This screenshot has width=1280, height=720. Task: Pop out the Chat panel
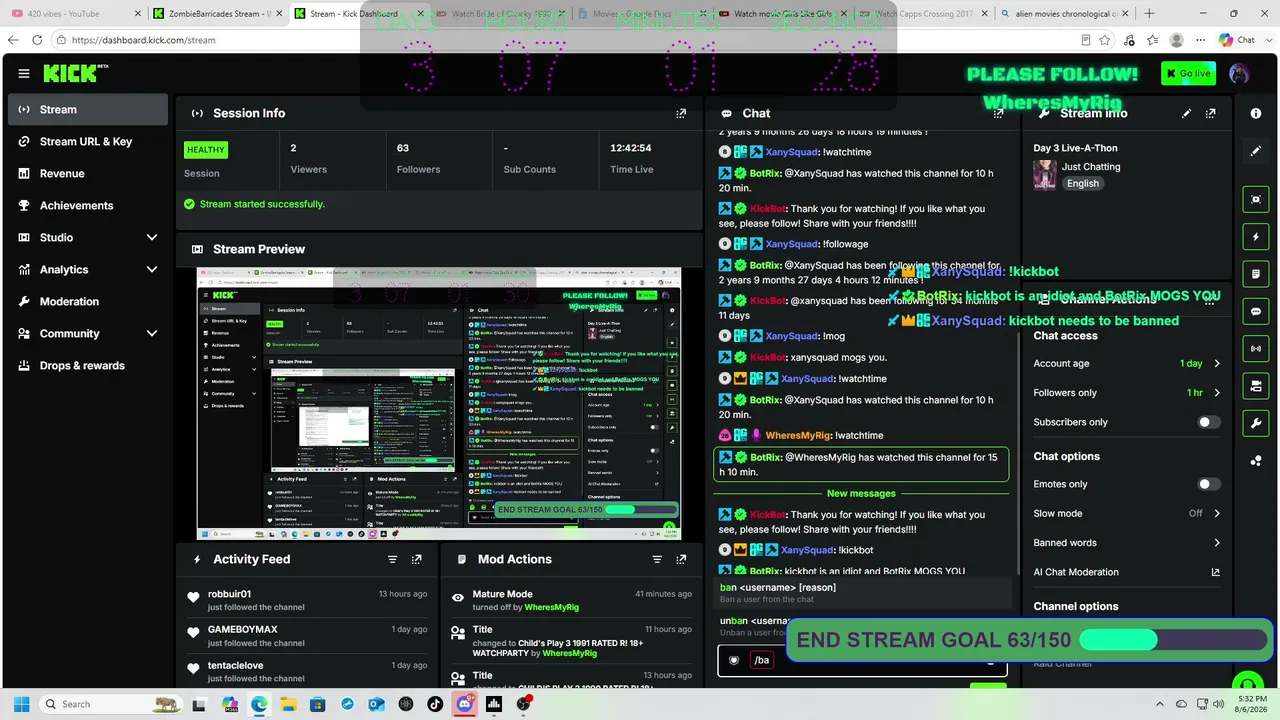pyautogui.click(x=998, y=114)
